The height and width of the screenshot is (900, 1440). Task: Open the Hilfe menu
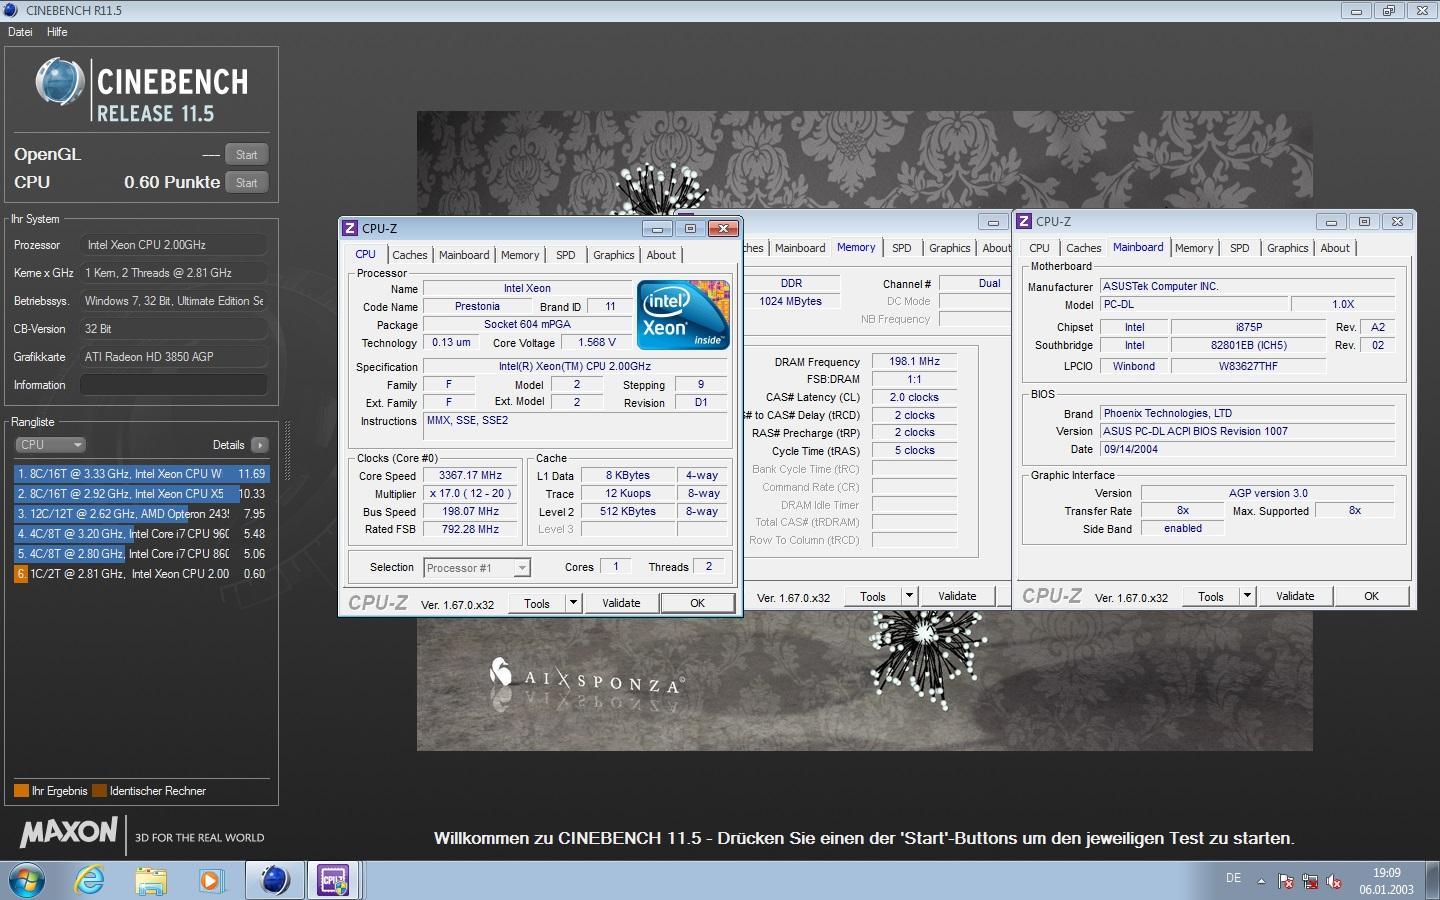[x=57, y=32]
